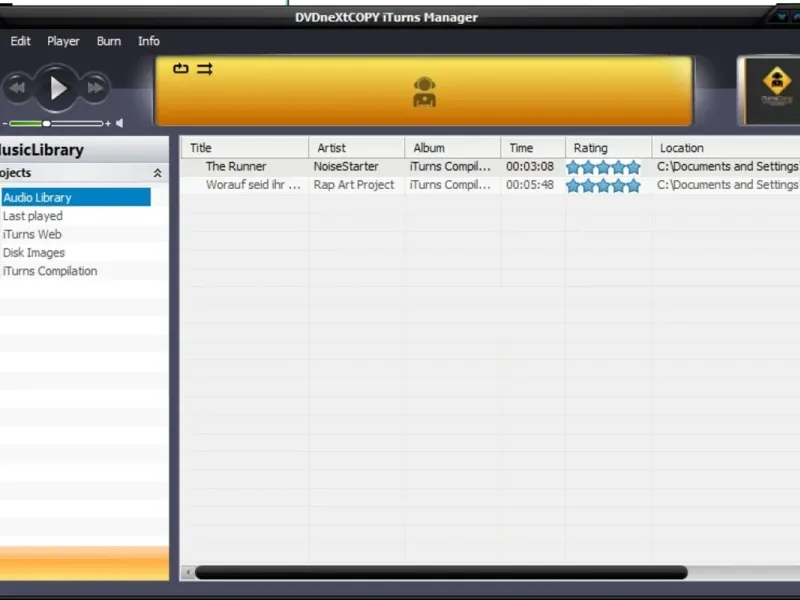The image size is (800, 600).
Task: Skip ahead with the fast-forward button
Action: click(95, 88)
